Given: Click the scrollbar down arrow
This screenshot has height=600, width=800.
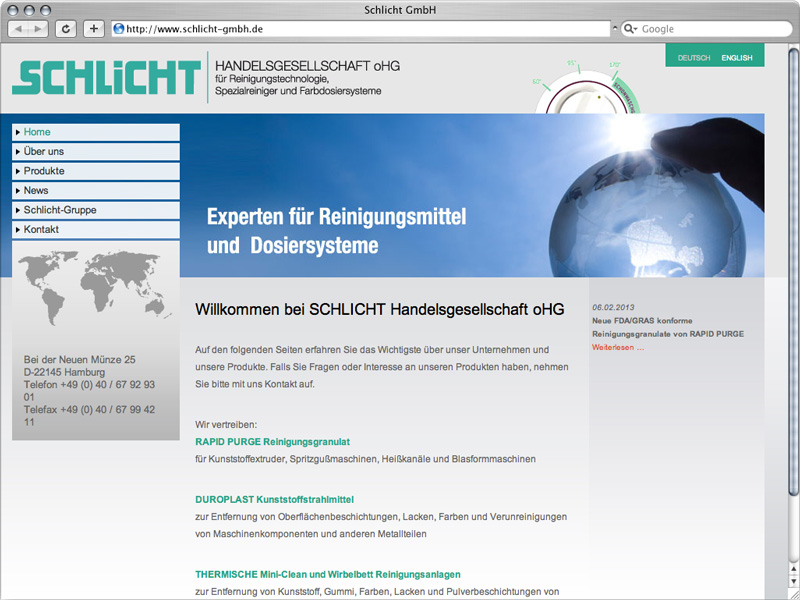Looking at the screenshot, I should (793, 581).
